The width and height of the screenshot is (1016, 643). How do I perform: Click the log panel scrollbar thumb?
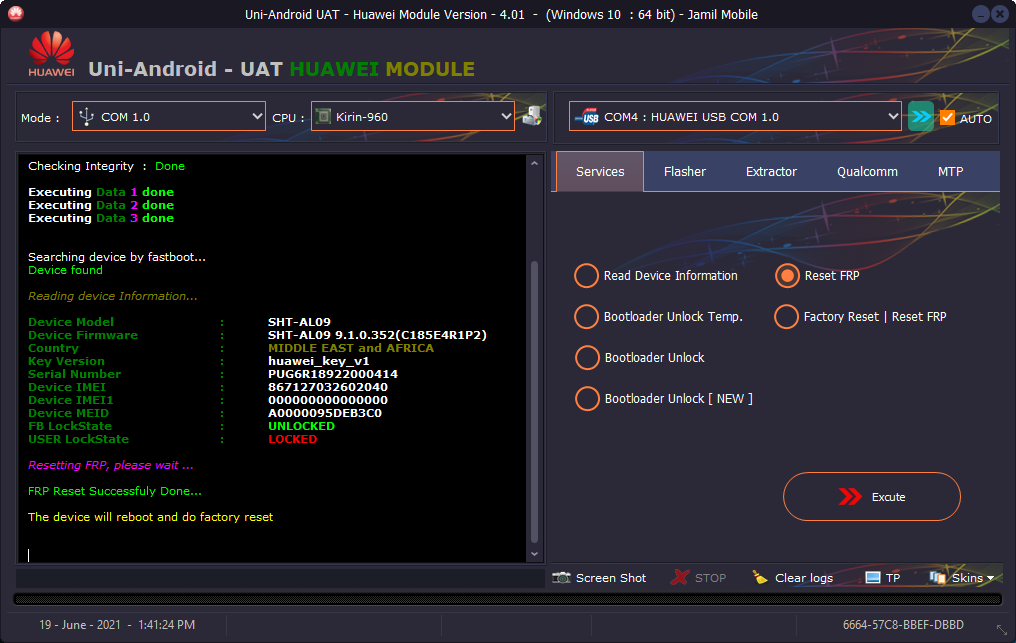coord(534,401)
